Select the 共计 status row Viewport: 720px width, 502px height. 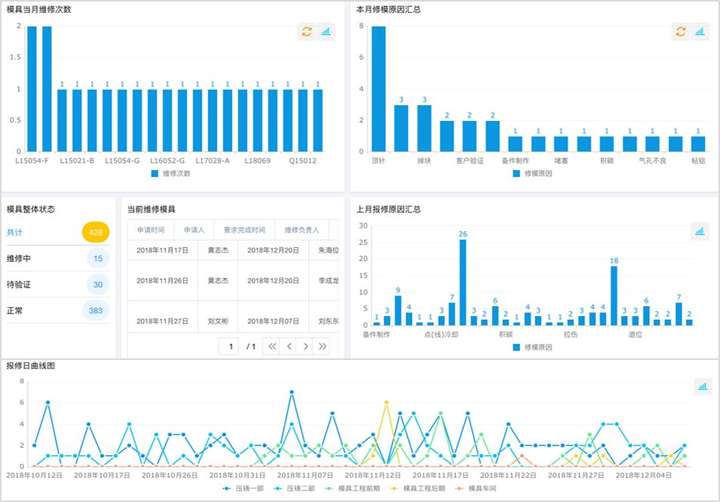coord(58,232)
